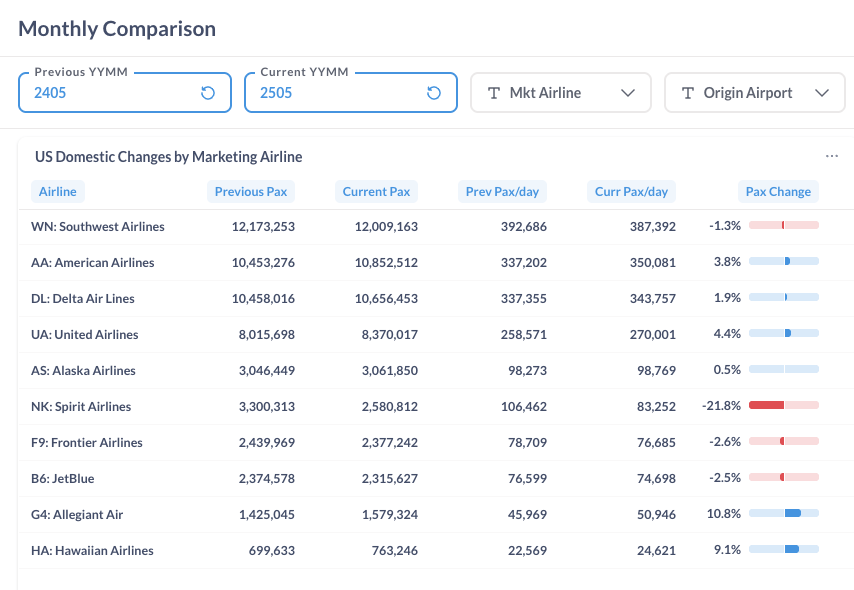Sort by the Prev Pax/day column header
This screenshot has height=590, width=854.
pyautogui.click(x=502, y=192)
